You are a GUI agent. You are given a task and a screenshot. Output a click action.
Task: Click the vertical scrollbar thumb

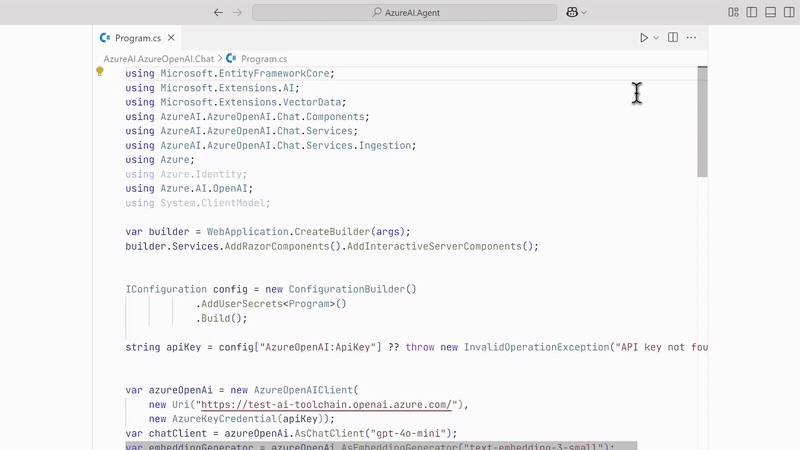point(703,121)
